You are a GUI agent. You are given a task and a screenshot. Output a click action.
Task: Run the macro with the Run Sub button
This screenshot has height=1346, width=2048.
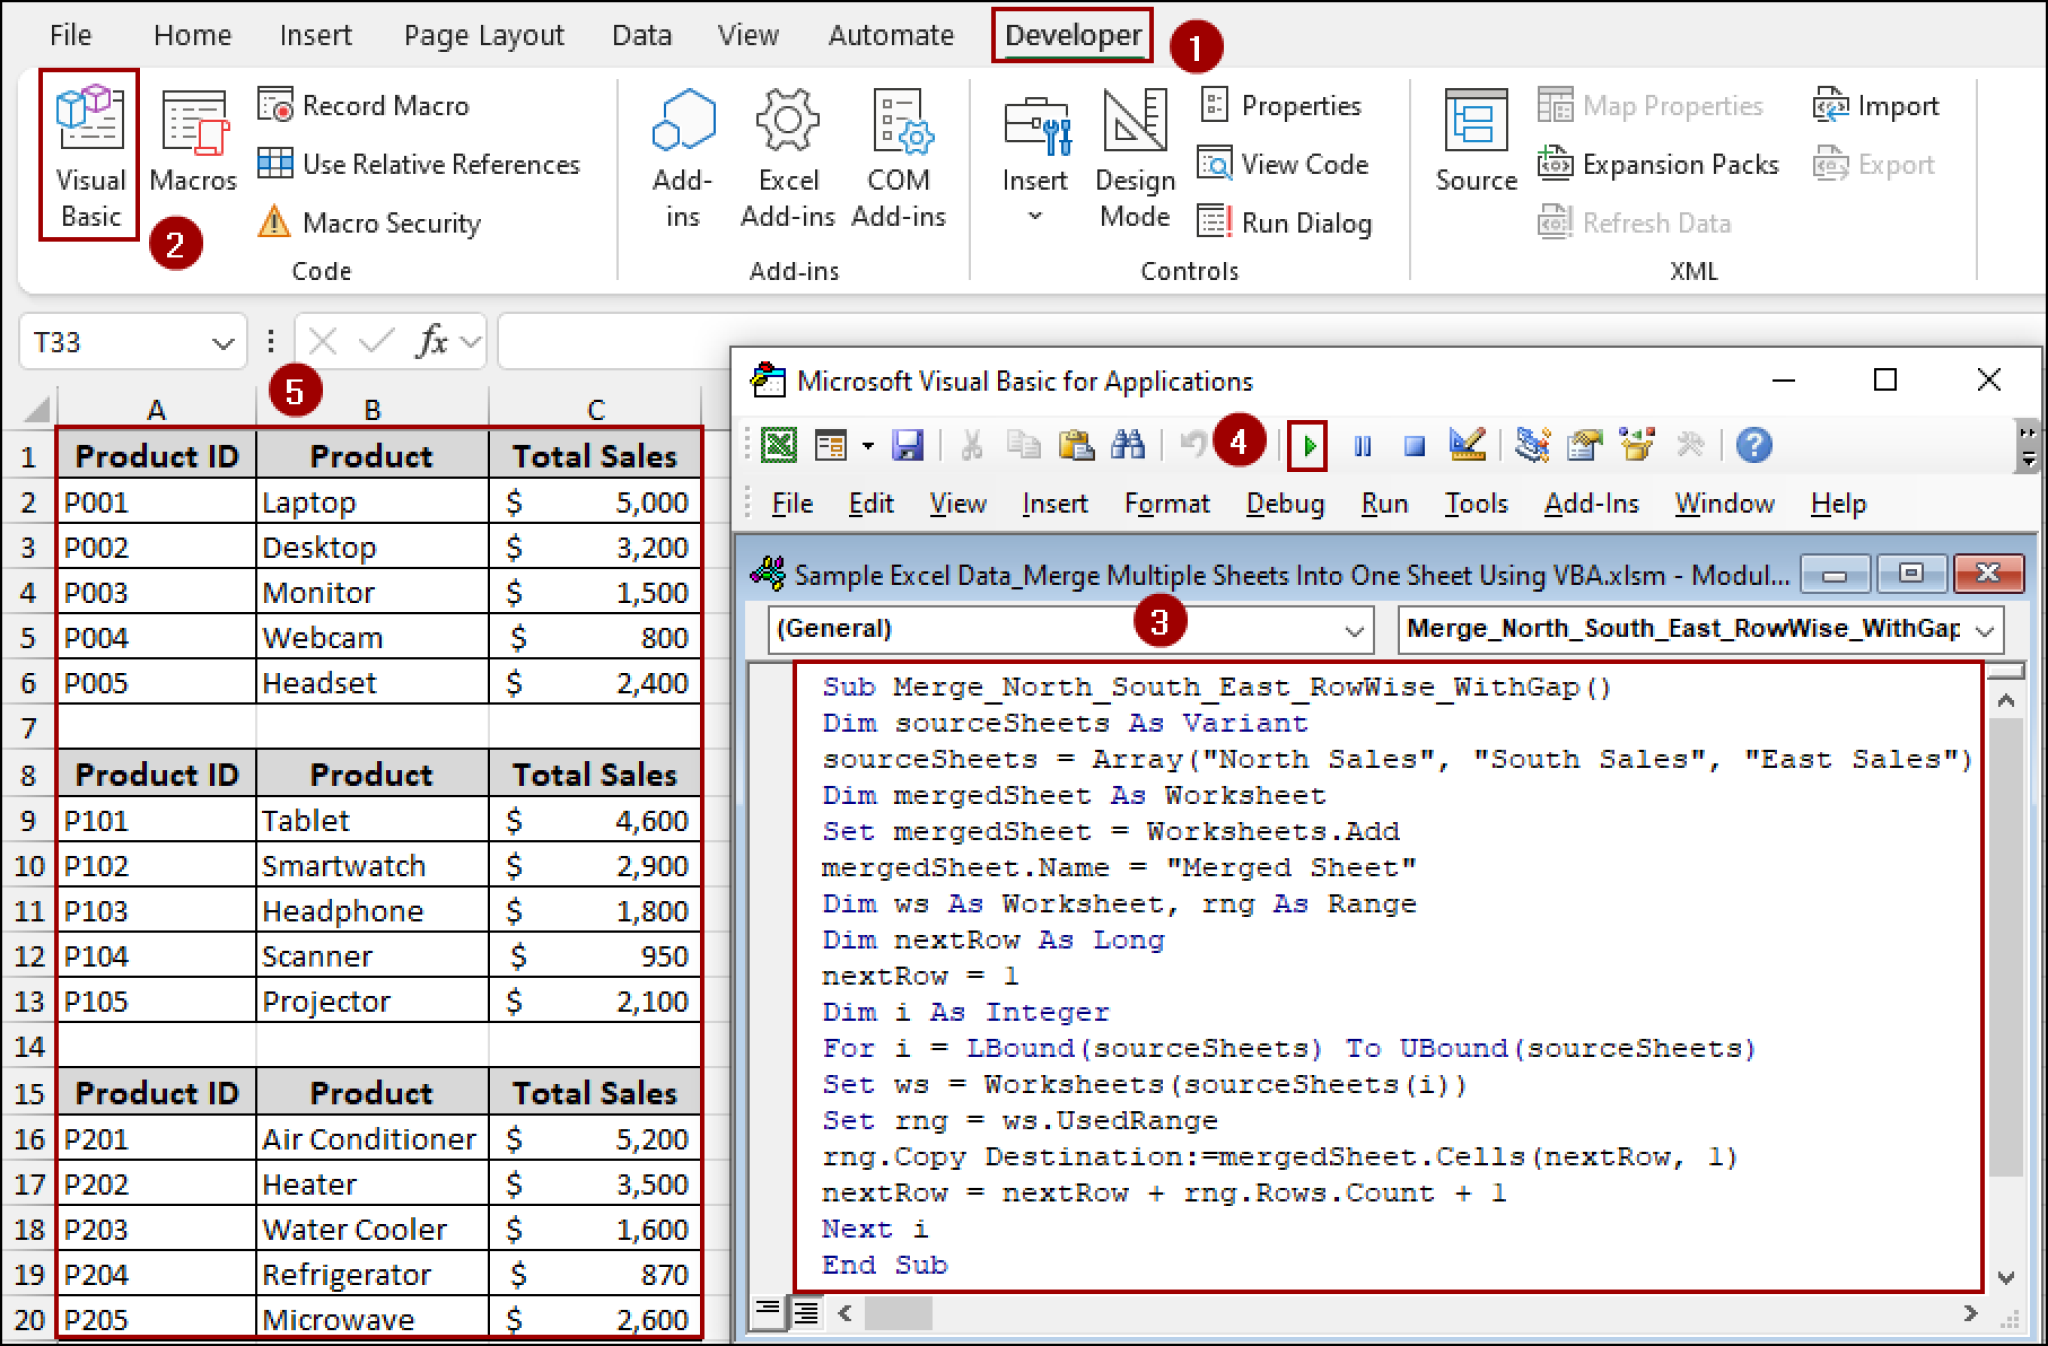pyautogui.click(x=1310, y=445)
